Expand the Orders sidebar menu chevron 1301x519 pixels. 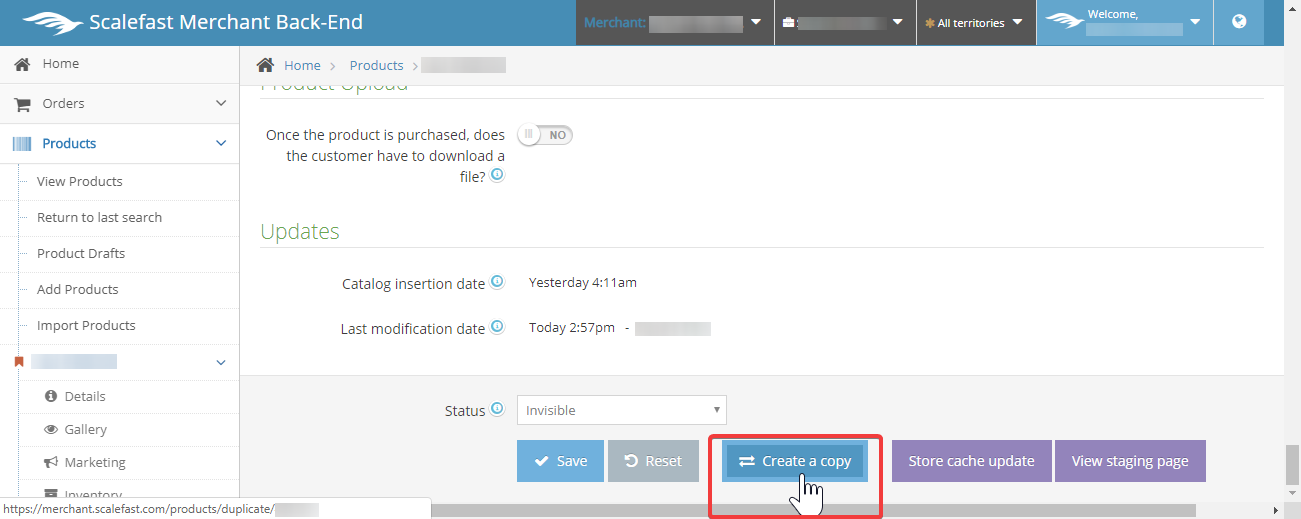click(221, 104)
